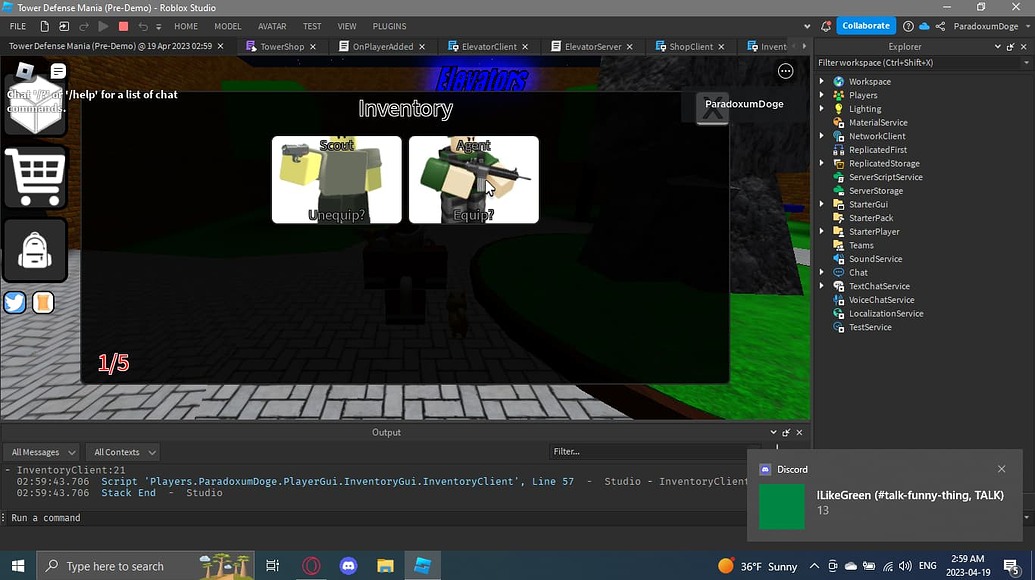Switch to the PLUGINS ribbon tab
1035x580 pixels.
[389, 26]
